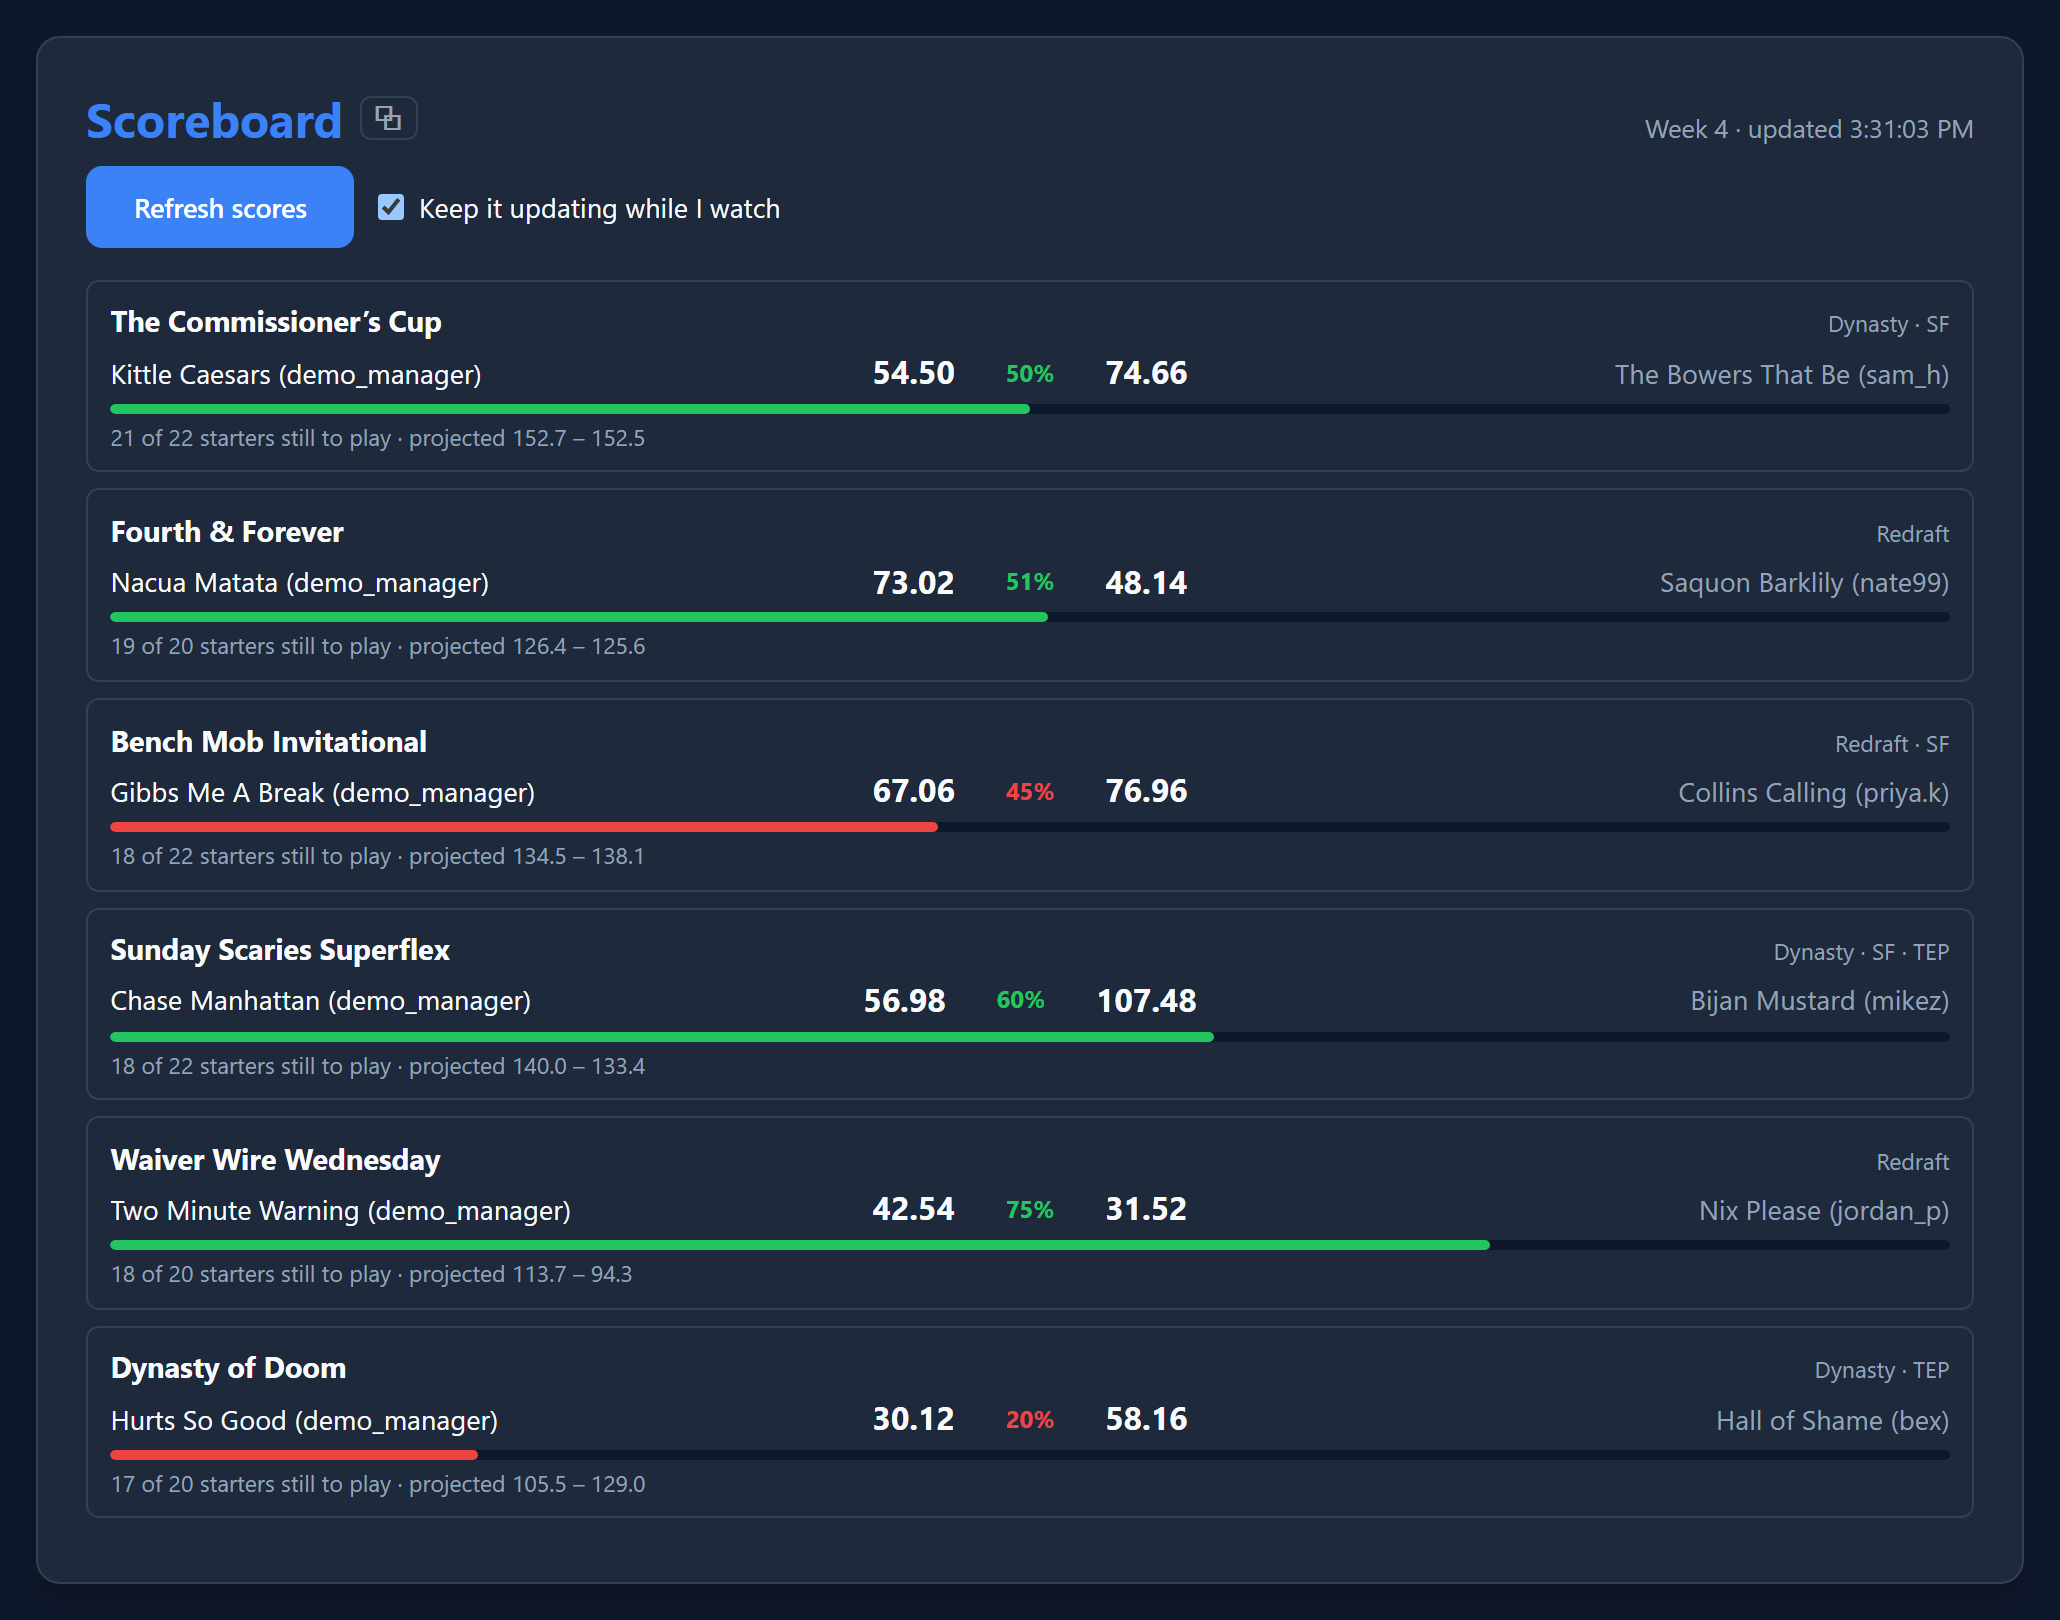Click the score 107.48
Image resolution: width=2060 pixels, height=1620 pixels.
click(1147, 1001)
